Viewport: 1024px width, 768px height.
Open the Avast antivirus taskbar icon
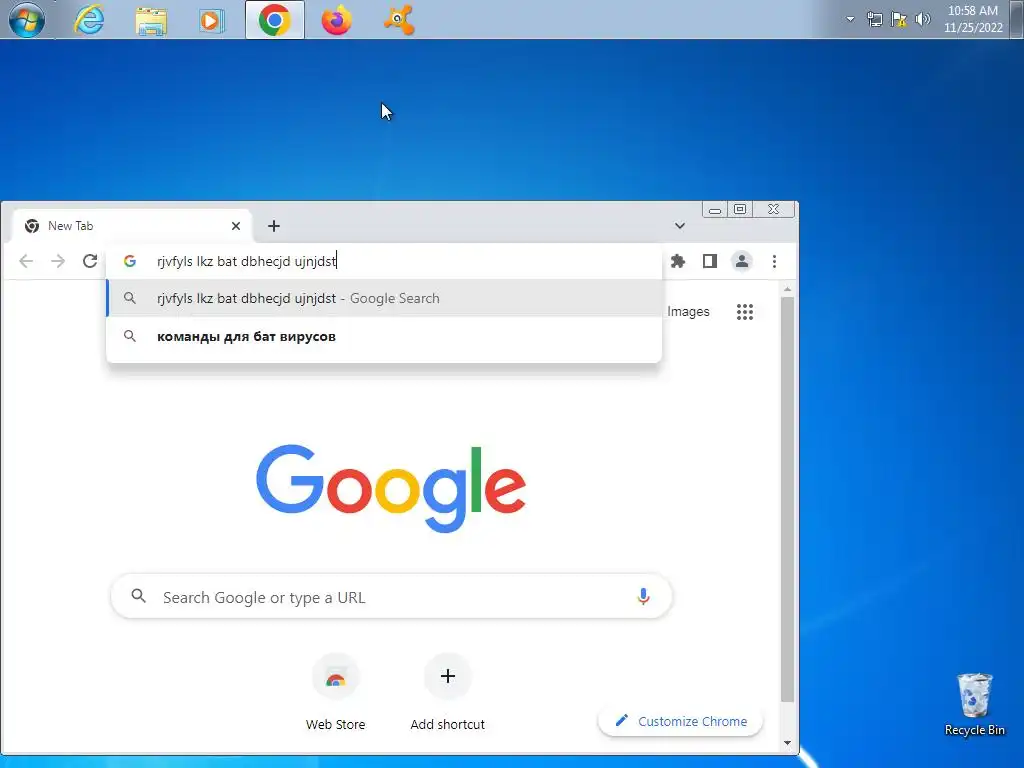coord(398,20)
